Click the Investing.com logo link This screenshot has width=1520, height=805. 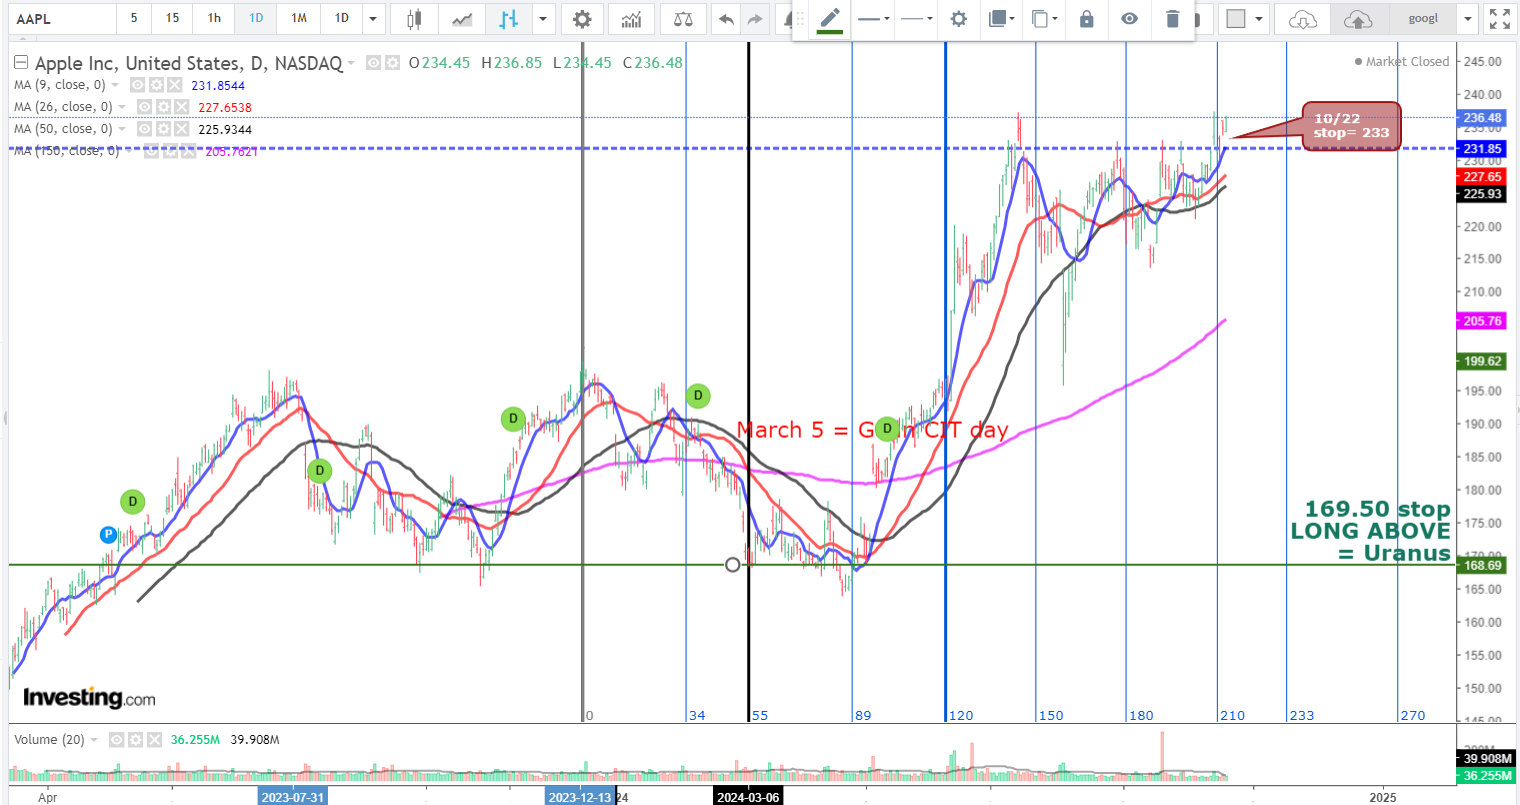pyautogui.click(x=89, y=697)
